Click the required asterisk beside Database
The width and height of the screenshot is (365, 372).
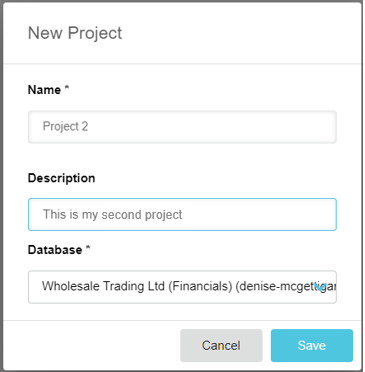pos(88,247)
